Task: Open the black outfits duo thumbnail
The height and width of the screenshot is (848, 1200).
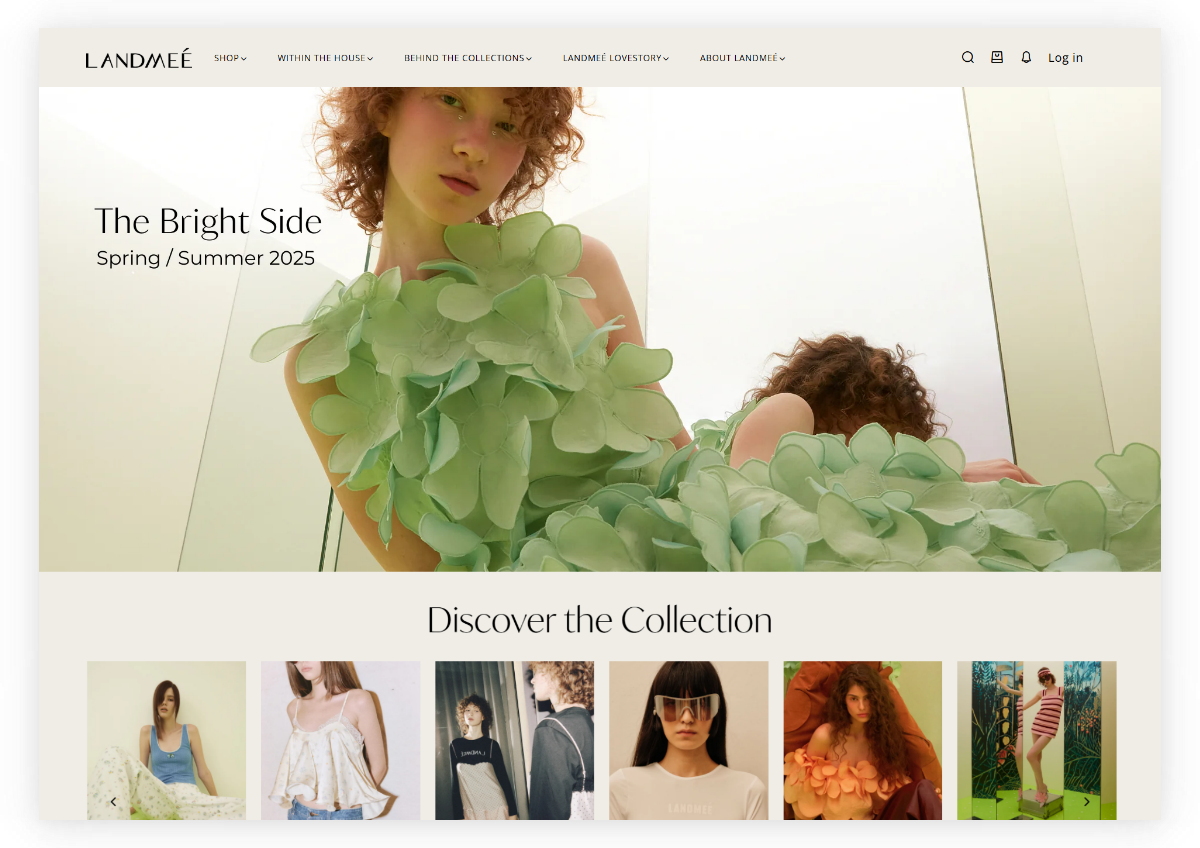Action: 514,740
